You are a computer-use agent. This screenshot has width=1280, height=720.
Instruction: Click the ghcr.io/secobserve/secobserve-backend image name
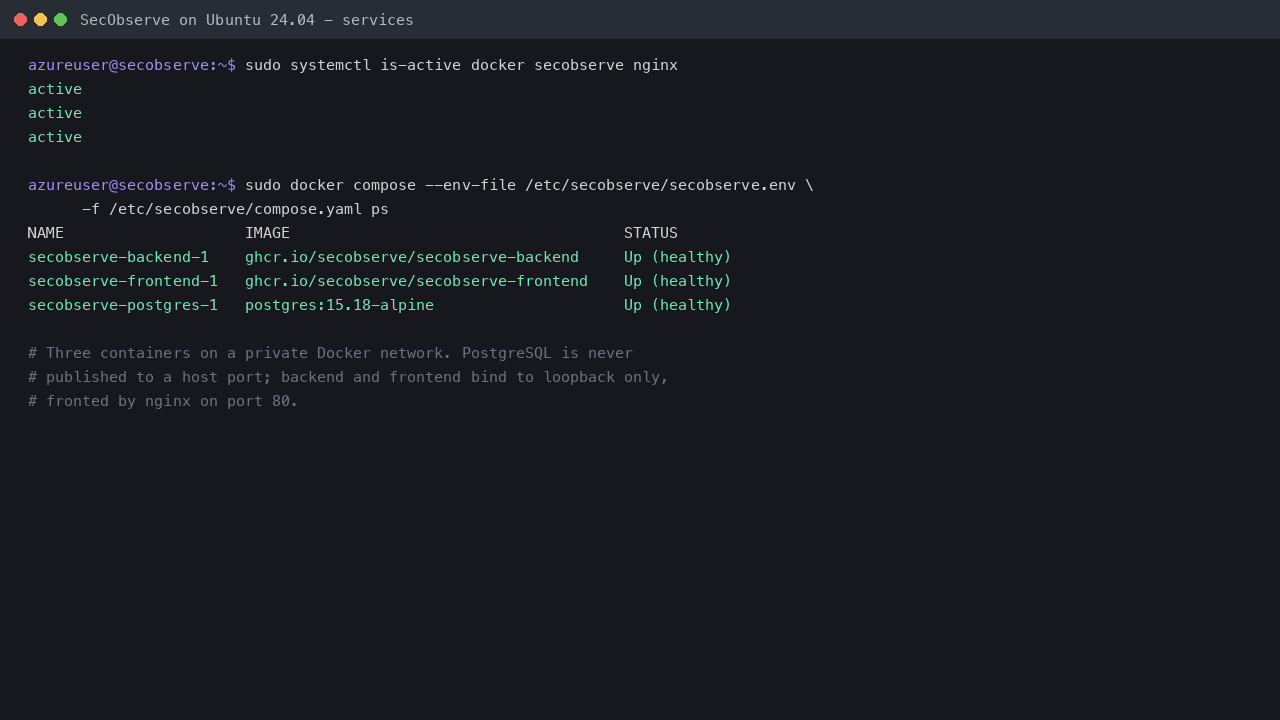coord(412,257)
